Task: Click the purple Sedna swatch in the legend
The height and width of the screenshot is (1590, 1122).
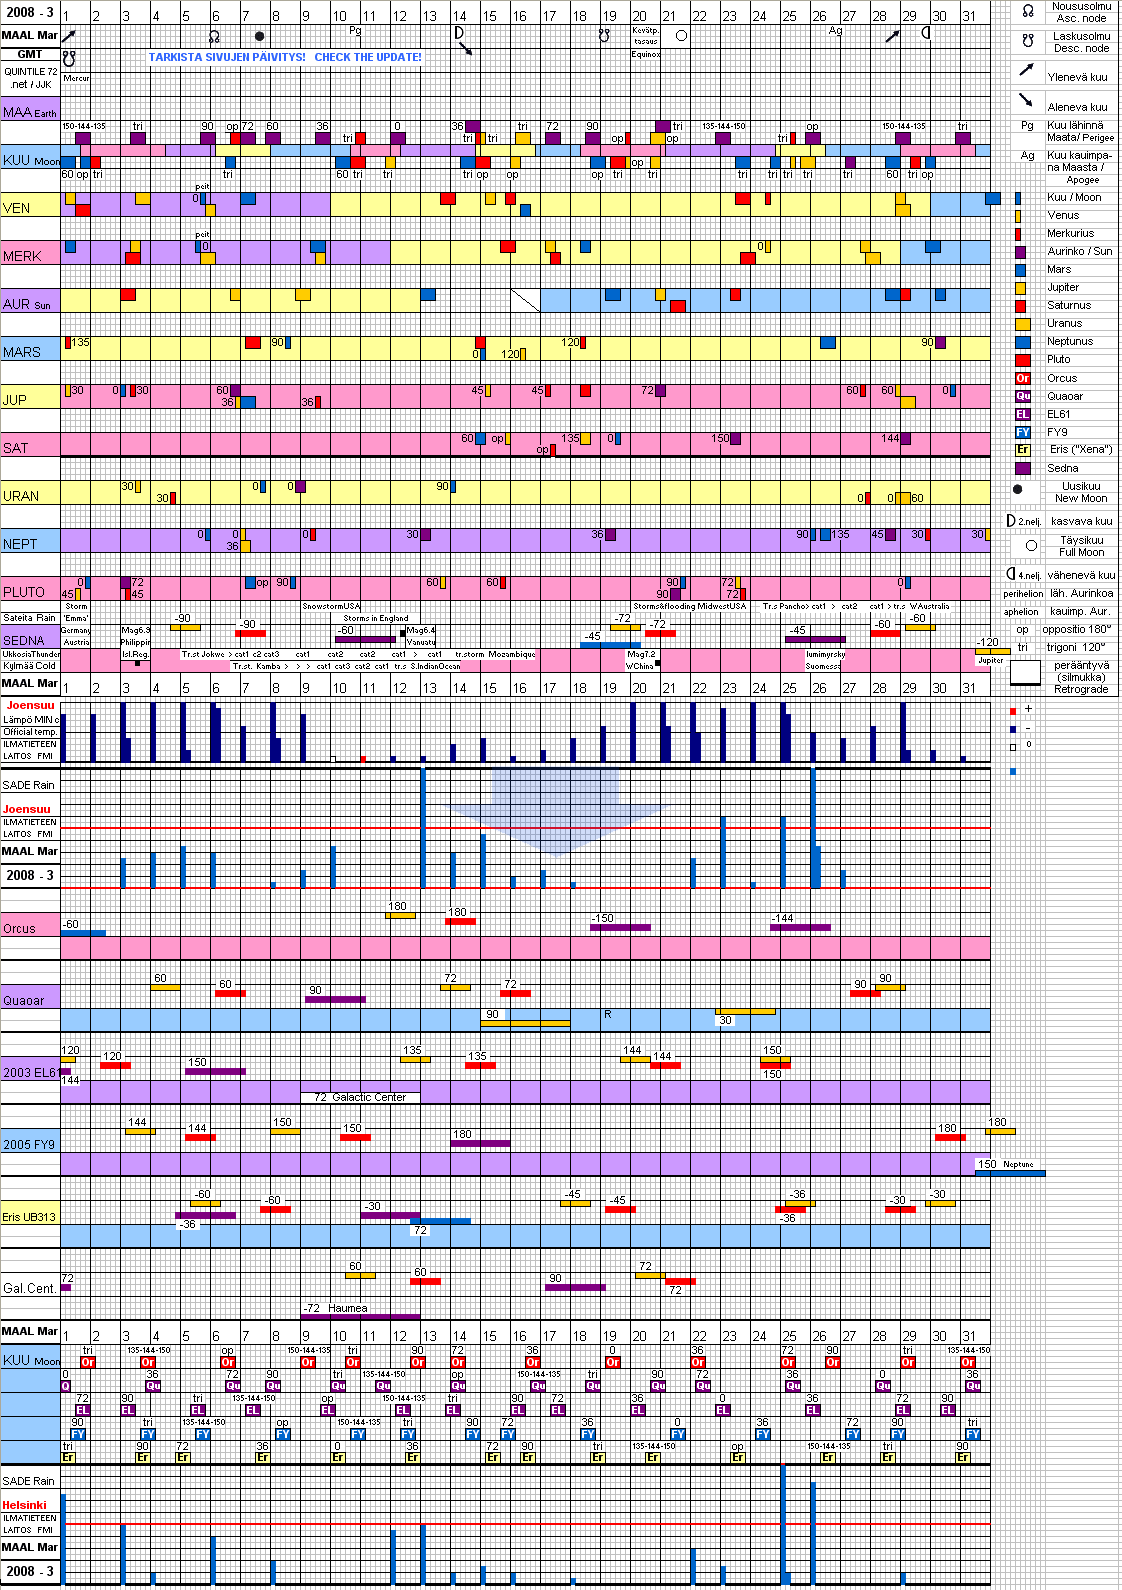Action: click(1022, 468)
